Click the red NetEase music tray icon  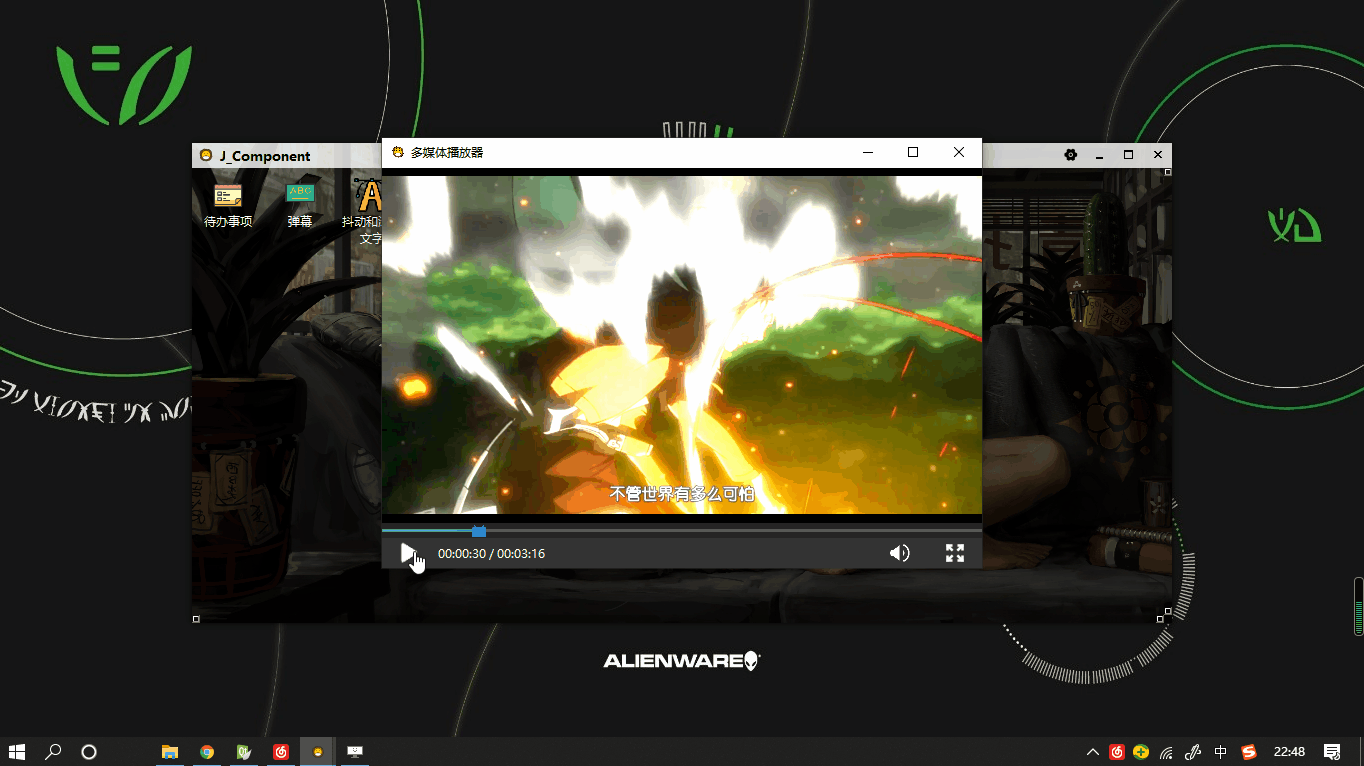pyautogui.click(x=1117, y=752)
